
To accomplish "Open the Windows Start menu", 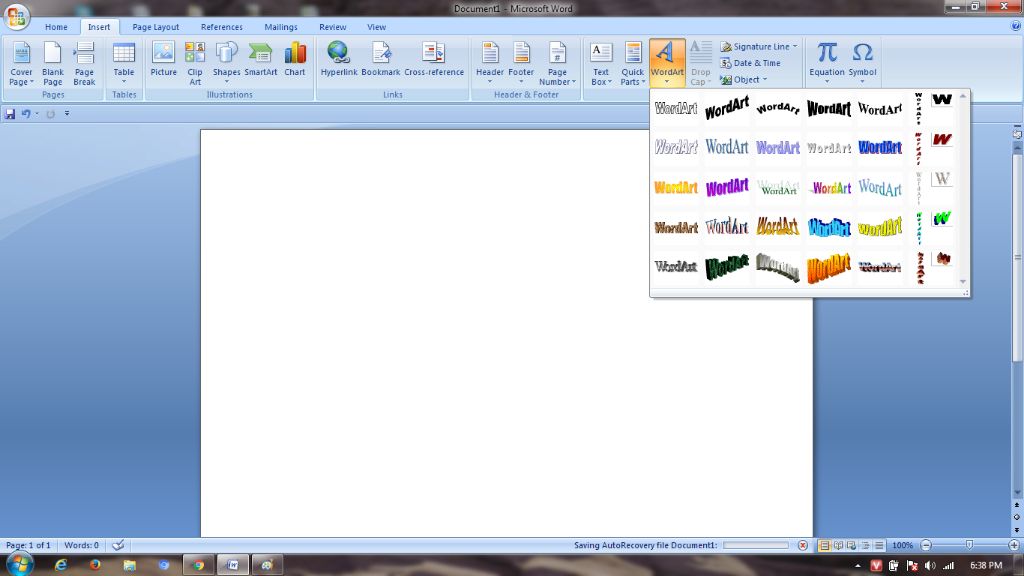I will pyautogui.click(x=19, y=564).
